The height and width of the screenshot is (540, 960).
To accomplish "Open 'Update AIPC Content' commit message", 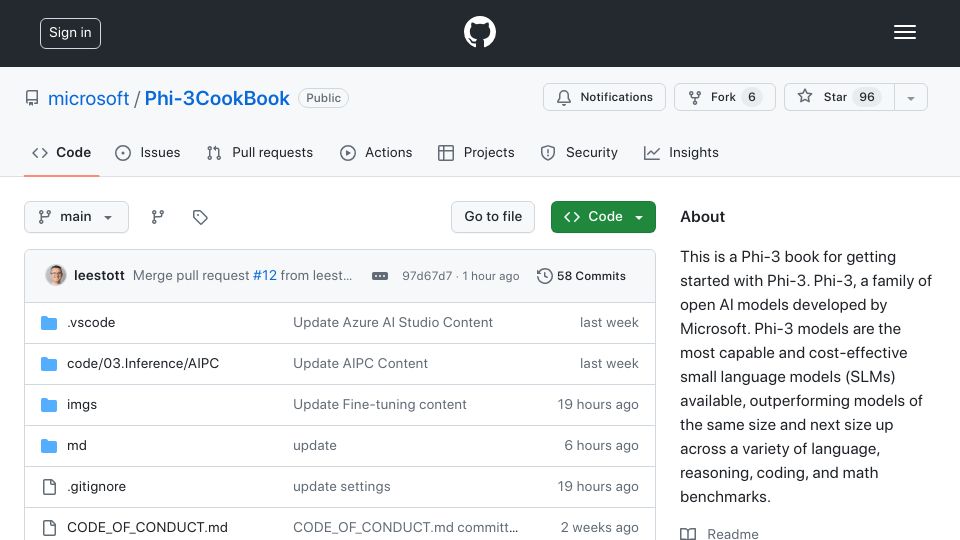I will click(x=360, y=364).
